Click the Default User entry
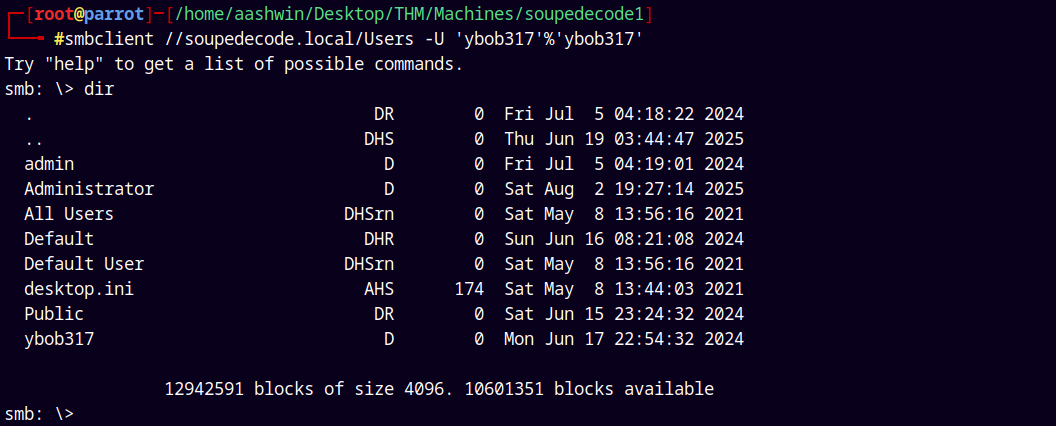Screen dimensions: 1056x426 [x=84, y=264]
